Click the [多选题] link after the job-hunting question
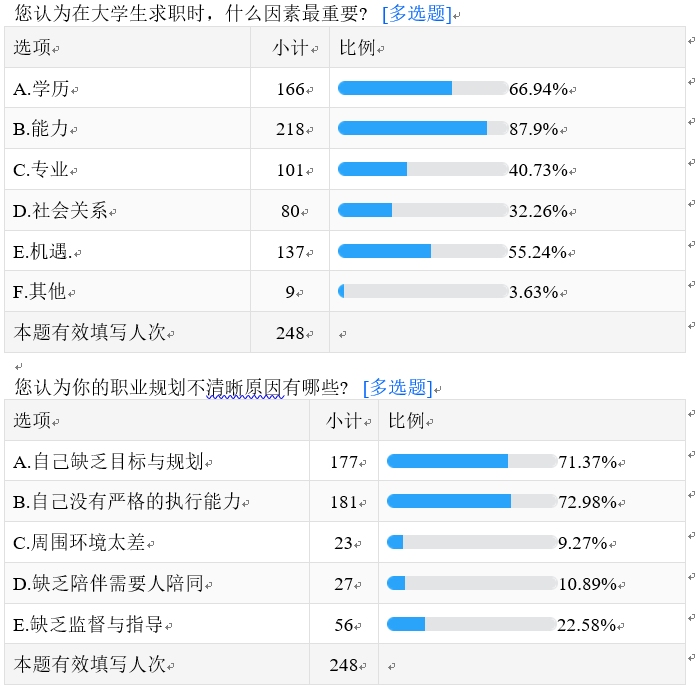 click(415, 14)
